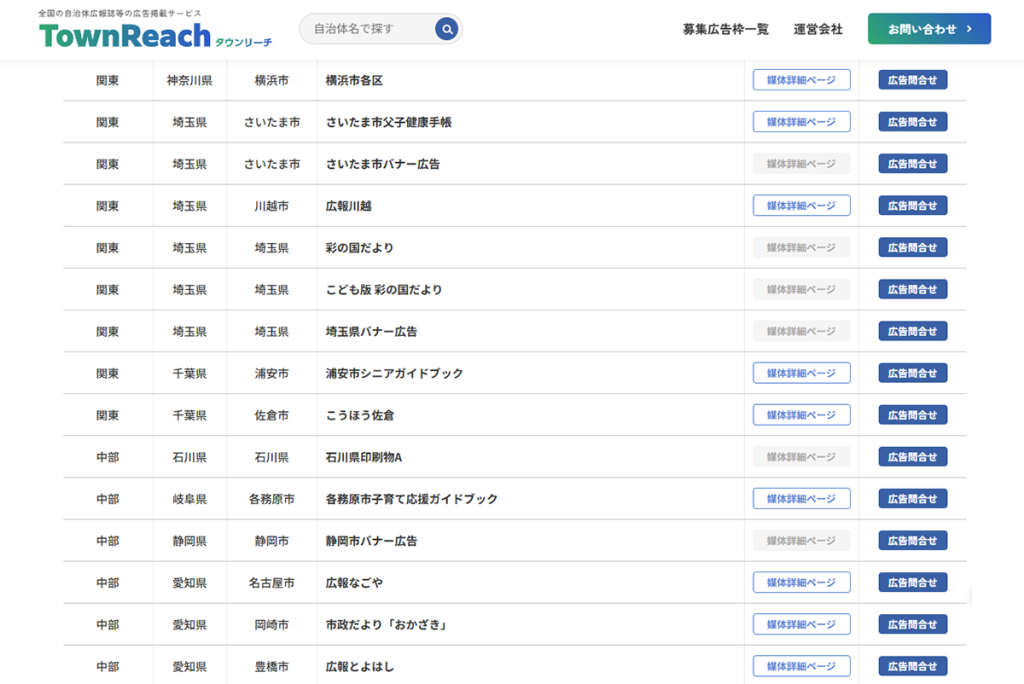Click the 佐倉市 city cell
The image size is (1024, 684).
click(x=272, y=415)
